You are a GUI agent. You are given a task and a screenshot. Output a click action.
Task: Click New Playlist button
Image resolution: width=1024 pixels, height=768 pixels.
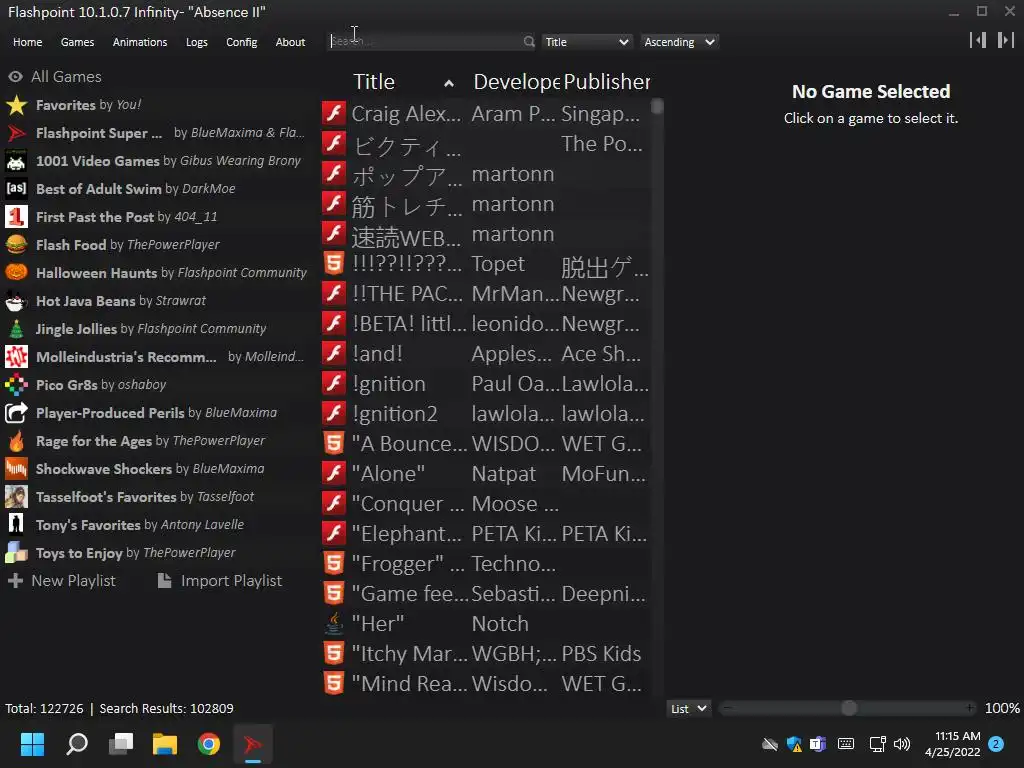(61, 581)
